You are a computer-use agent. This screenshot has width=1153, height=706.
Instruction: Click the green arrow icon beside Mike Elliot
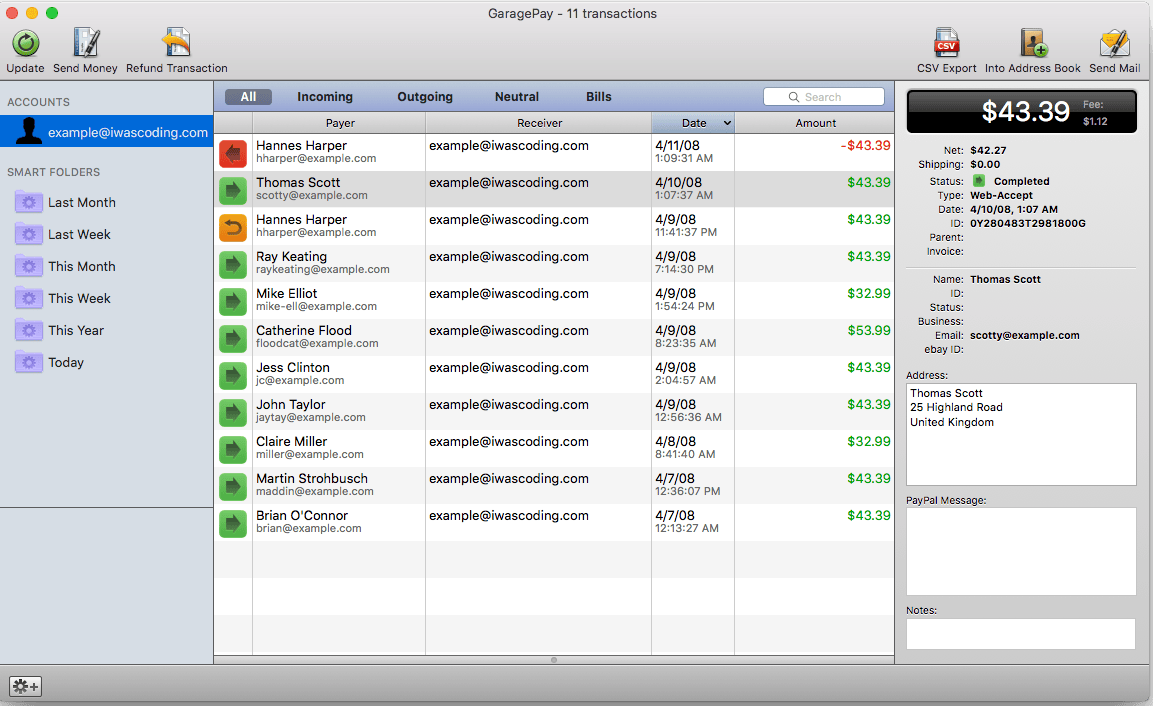tap(233, 302)
